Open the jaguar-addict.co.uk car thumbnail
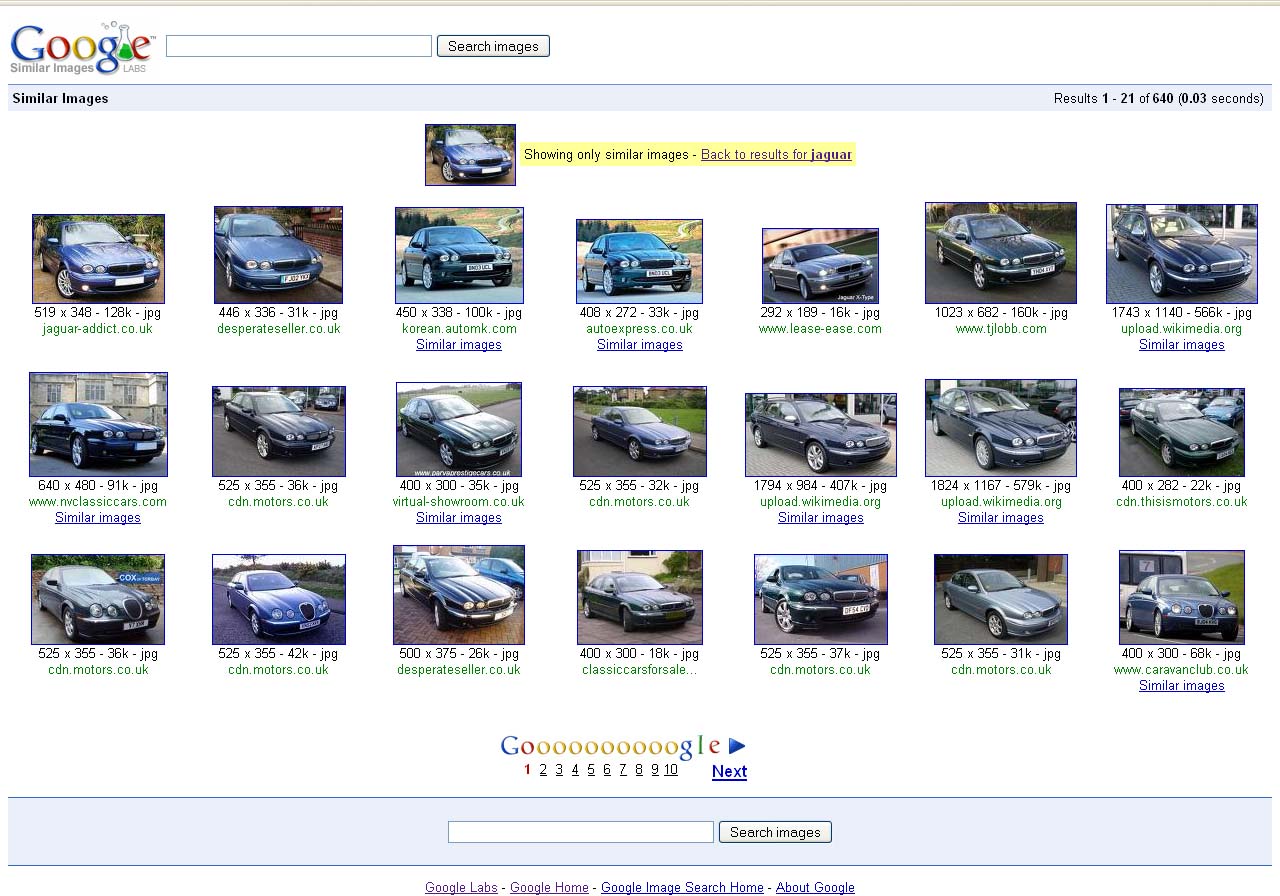 [x=98, y=259]
